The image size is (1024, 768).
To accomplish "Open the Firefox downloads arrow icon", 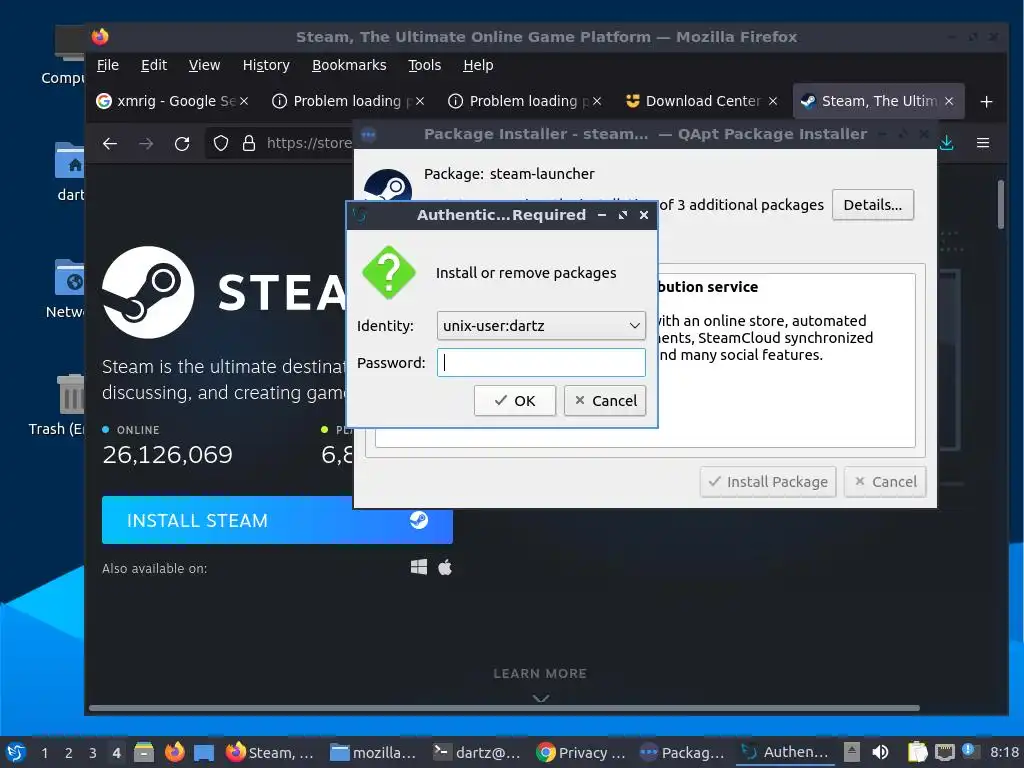I will pos(946,143).
